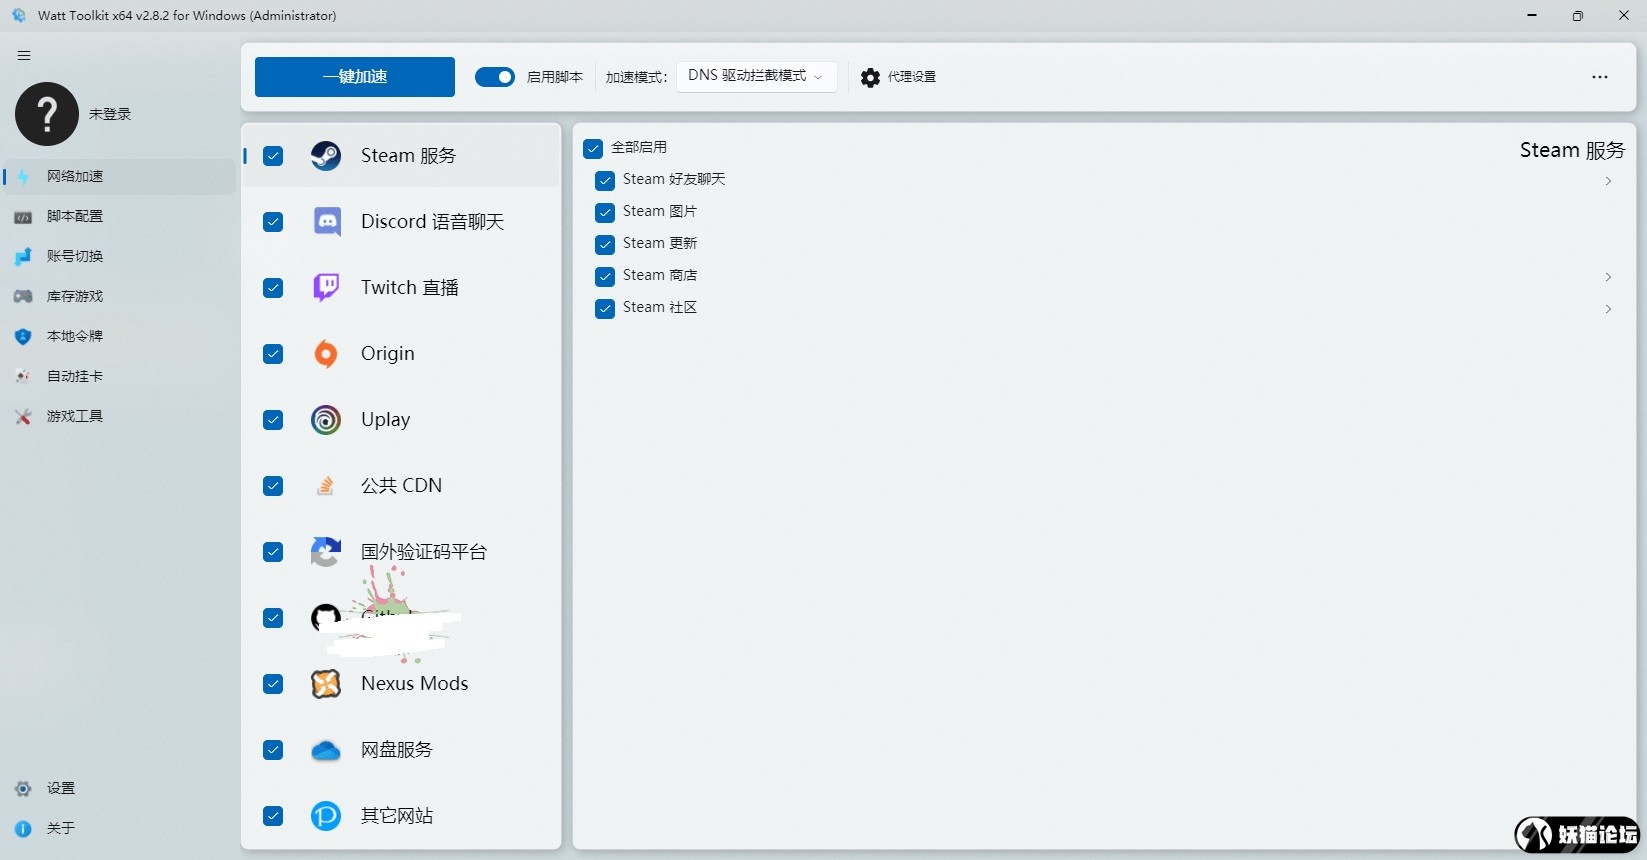This screenshot has width=1647, height=860.
Task: Expand the Steam 好友聊天 row chevron
Action: pos(1608,181)
